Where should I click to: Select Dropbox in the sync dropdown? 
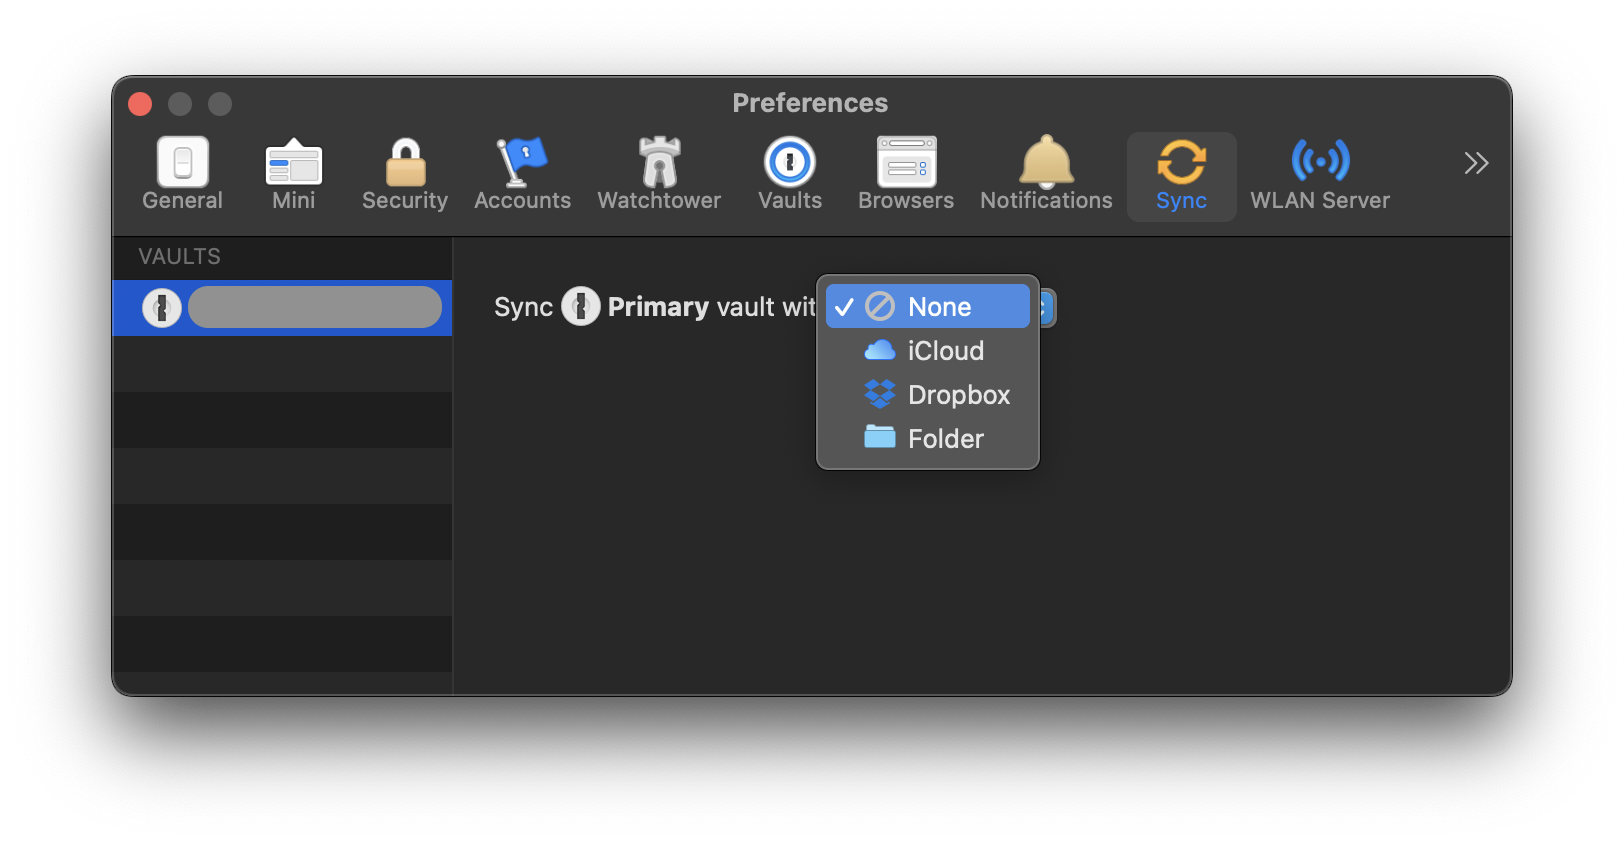958,395
